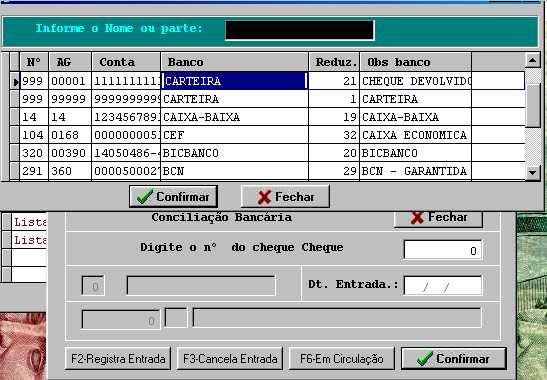The width and height of the screenshot is (547, 380).
Task: Click the long disabled field on bottom row
Action: pos(337,318)
